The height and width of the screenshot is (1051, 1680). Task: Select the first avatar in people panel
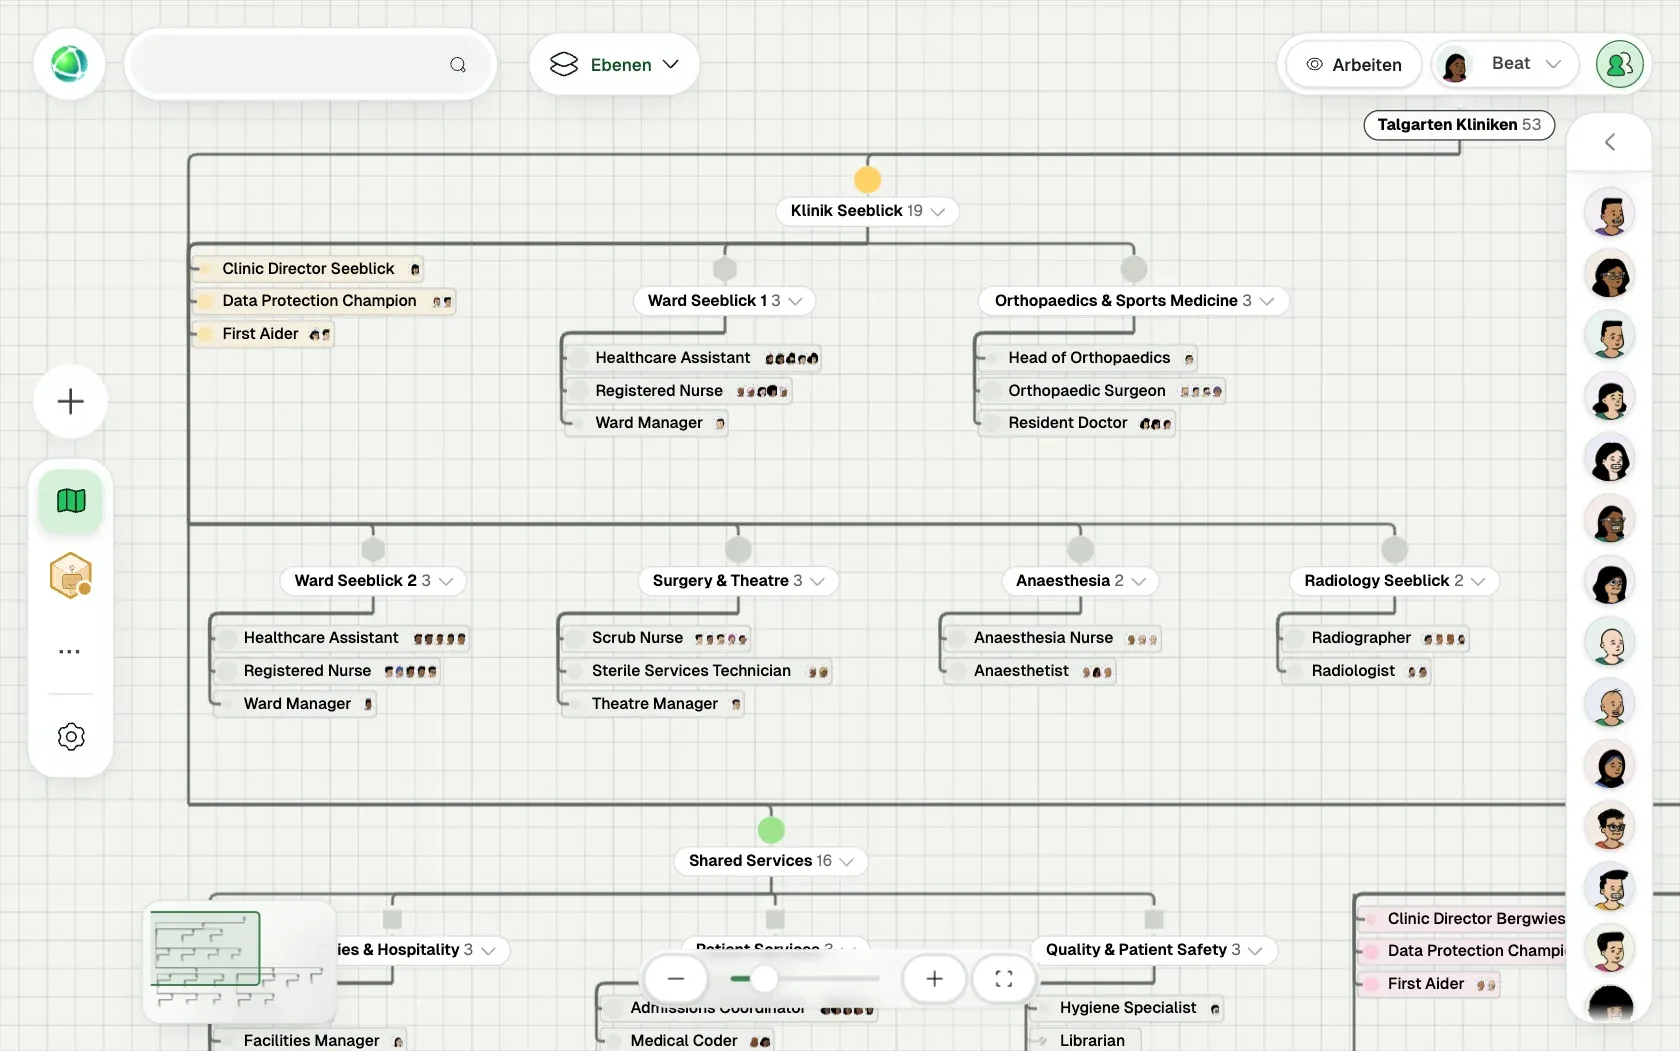tap(1610, 213)
